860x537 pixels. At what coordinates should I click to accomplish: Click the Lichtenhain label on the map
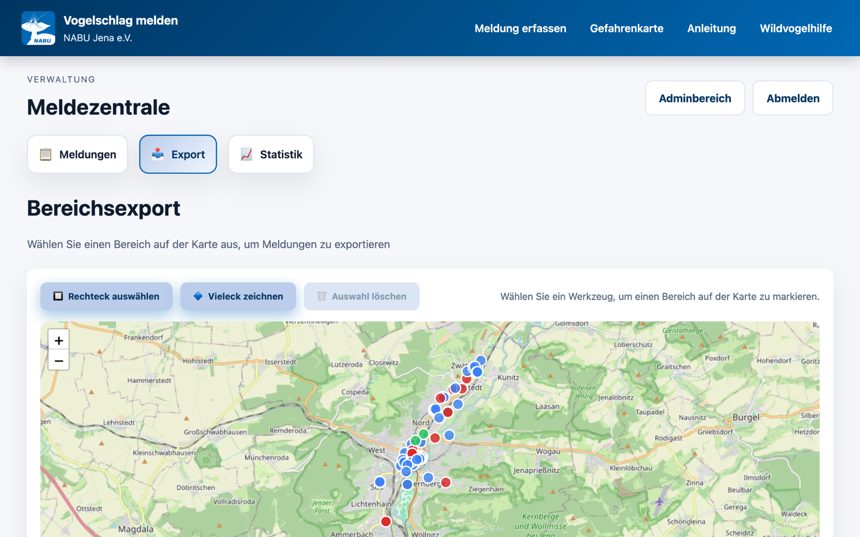pyautogui.click(x=371, y=504)
